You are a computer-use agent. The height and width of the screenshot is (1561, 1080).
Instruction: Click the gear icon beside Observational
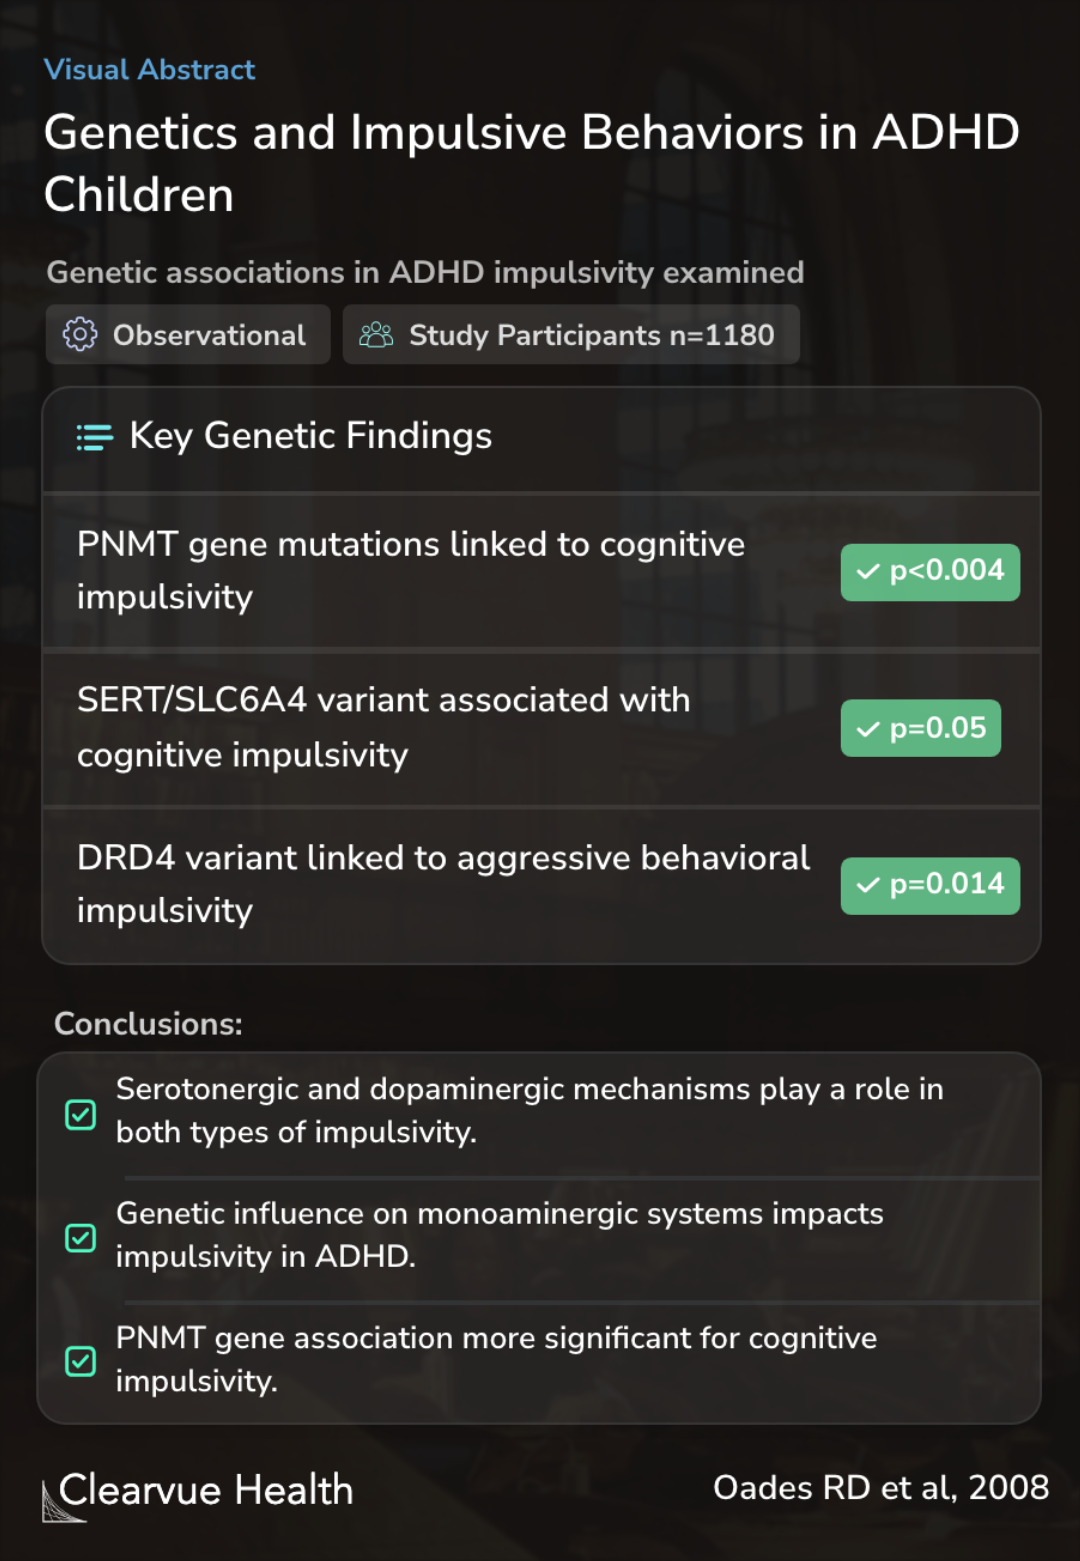pyautogui.click(x=80, y=334)
